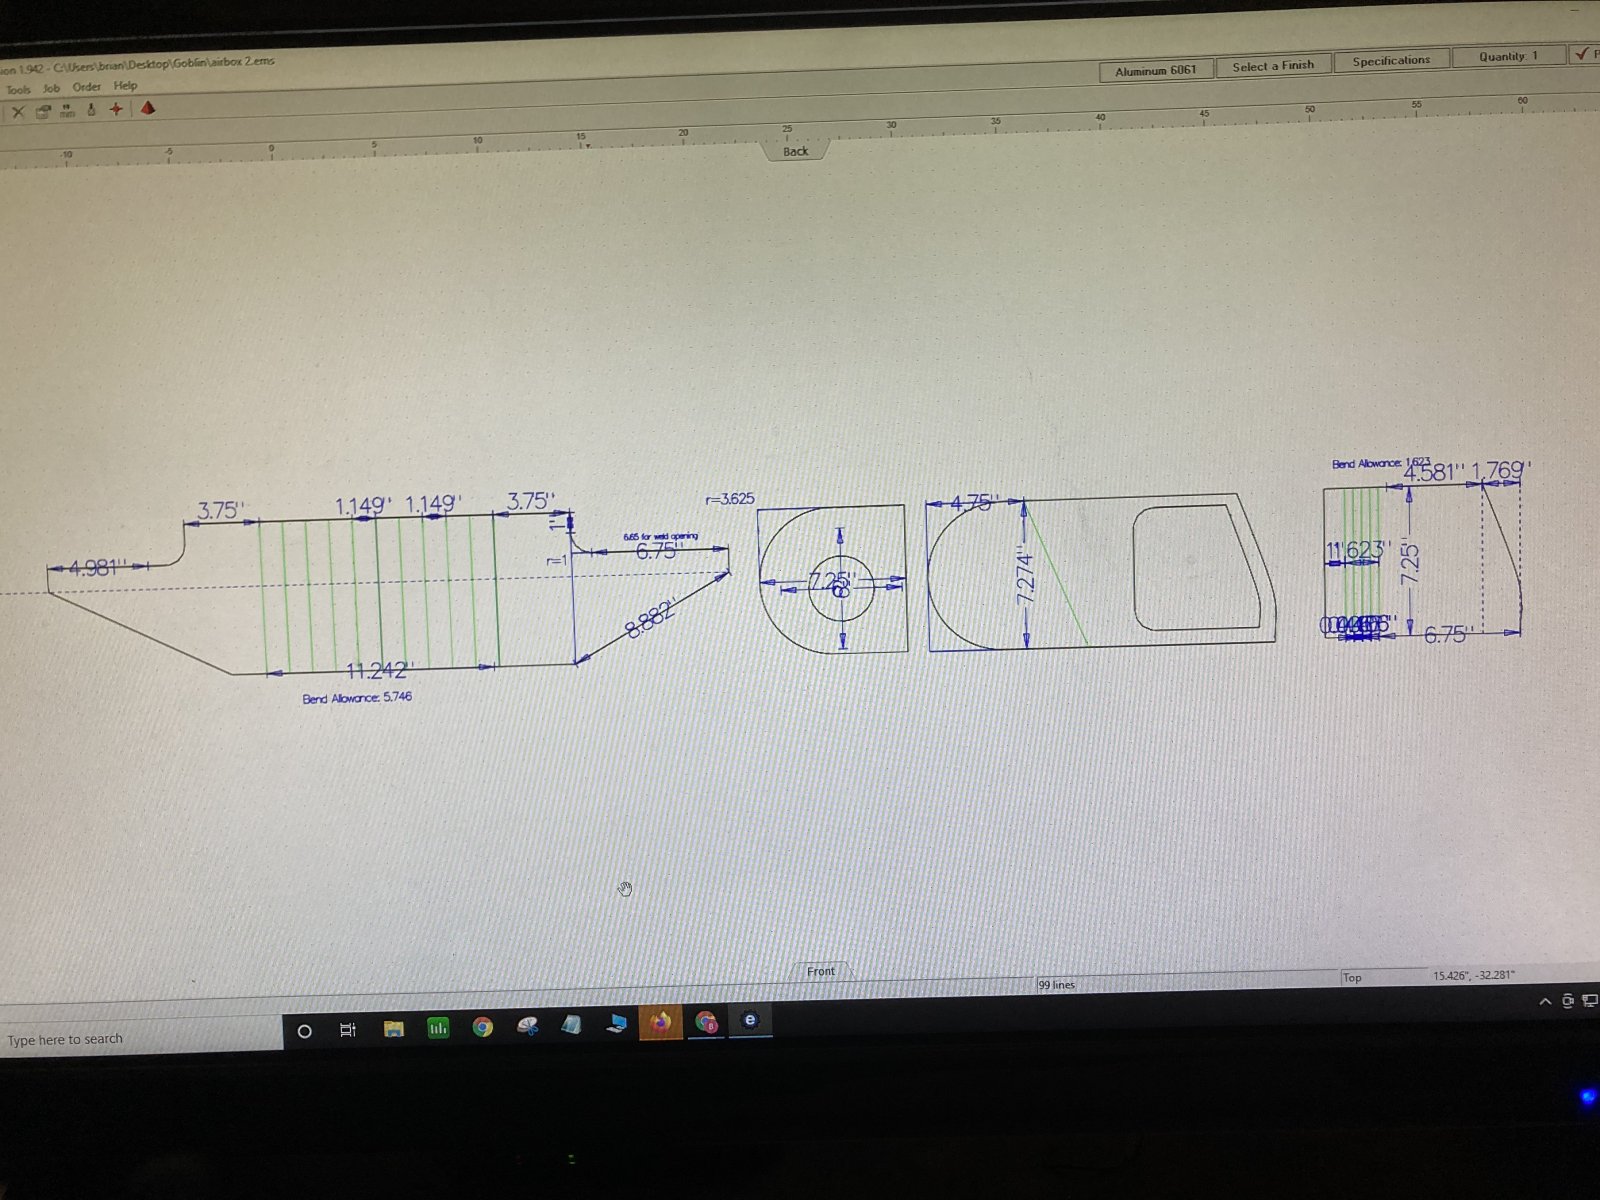1600x1200 pixels.
Task: Toggle the mm units icon
Action: 67,111
